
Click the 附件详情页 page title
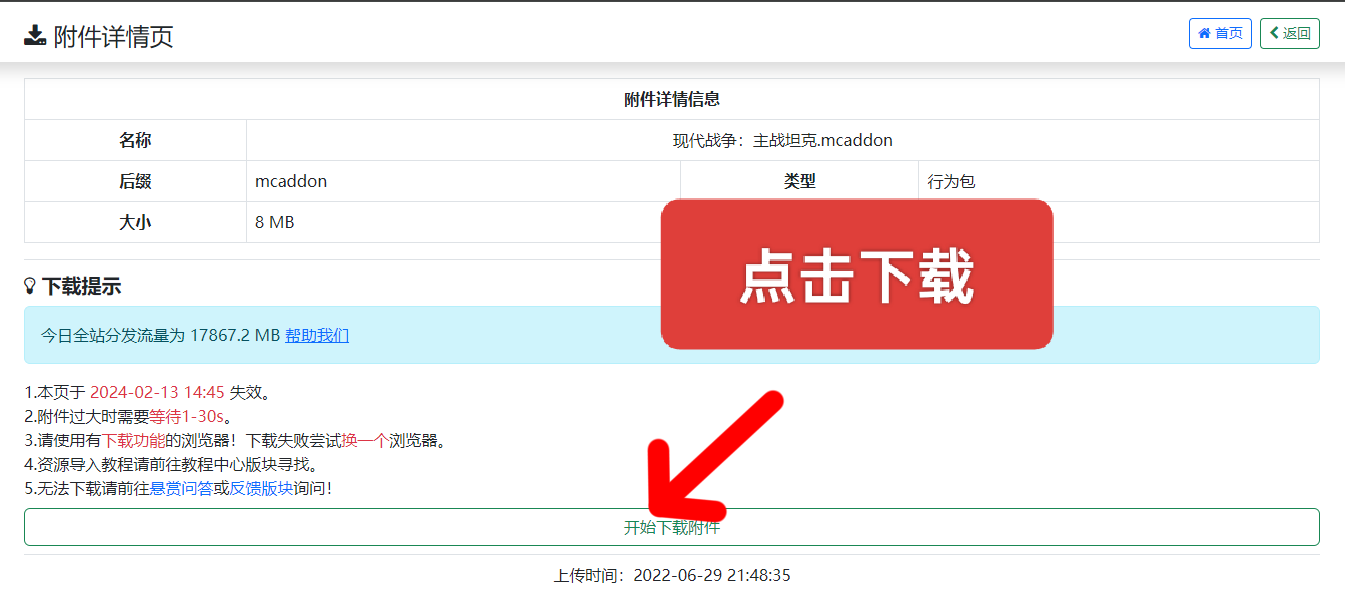pos(114,37)
